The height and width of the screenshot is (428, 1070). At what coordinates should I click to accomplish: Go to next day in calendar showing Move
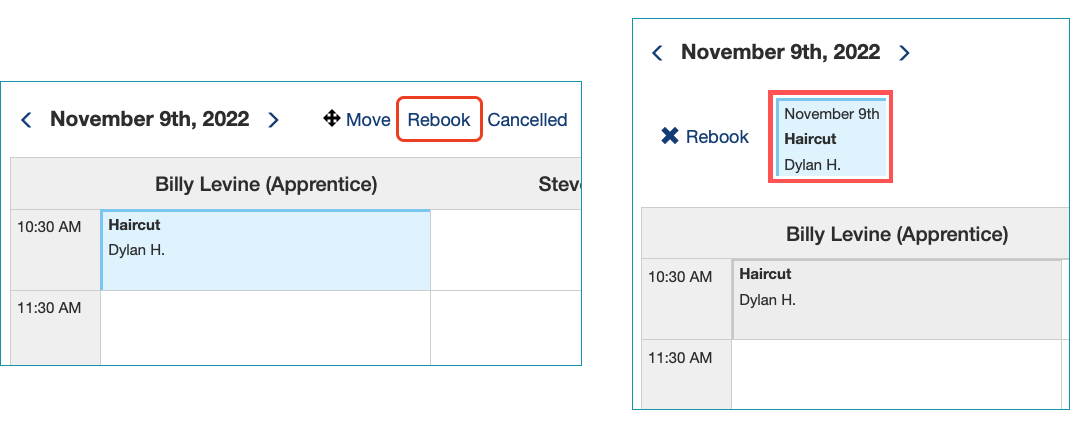point(273,120)
